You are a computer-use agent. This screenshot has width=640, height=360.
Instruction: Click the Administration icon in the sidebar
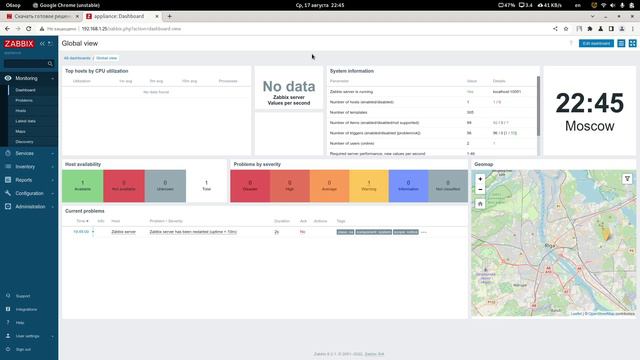click(8, 207)
